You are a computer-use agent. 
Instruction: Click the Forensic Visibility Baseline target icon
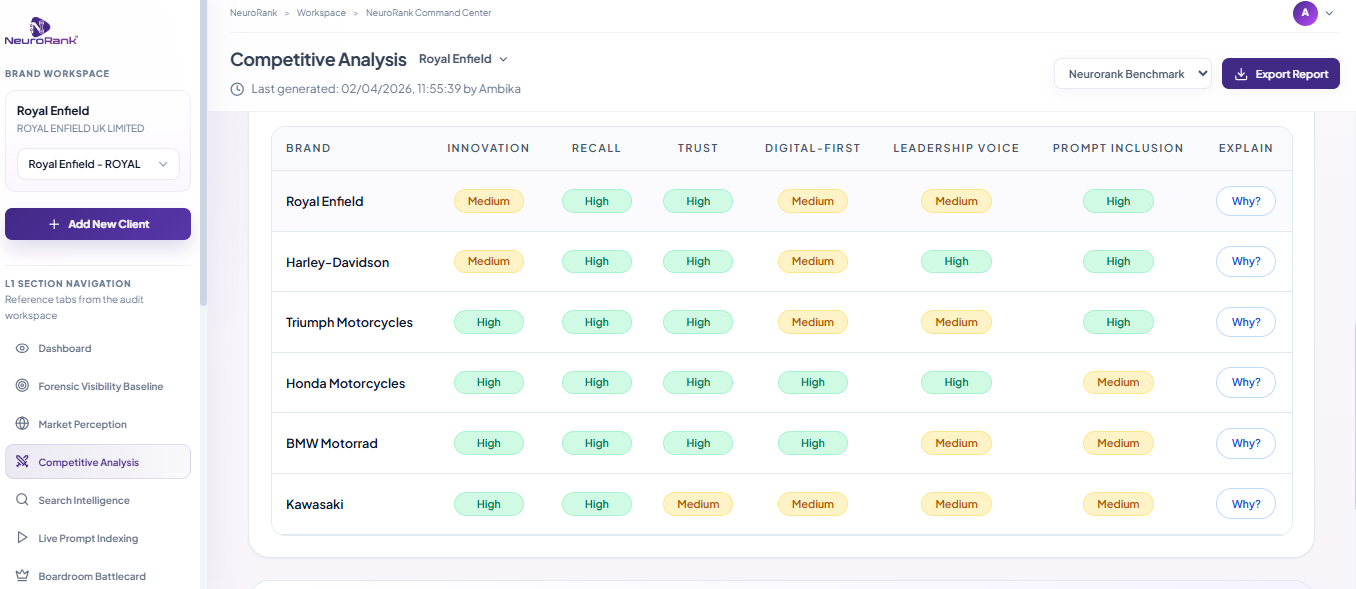pyautogui.click(x=22, y=386)
